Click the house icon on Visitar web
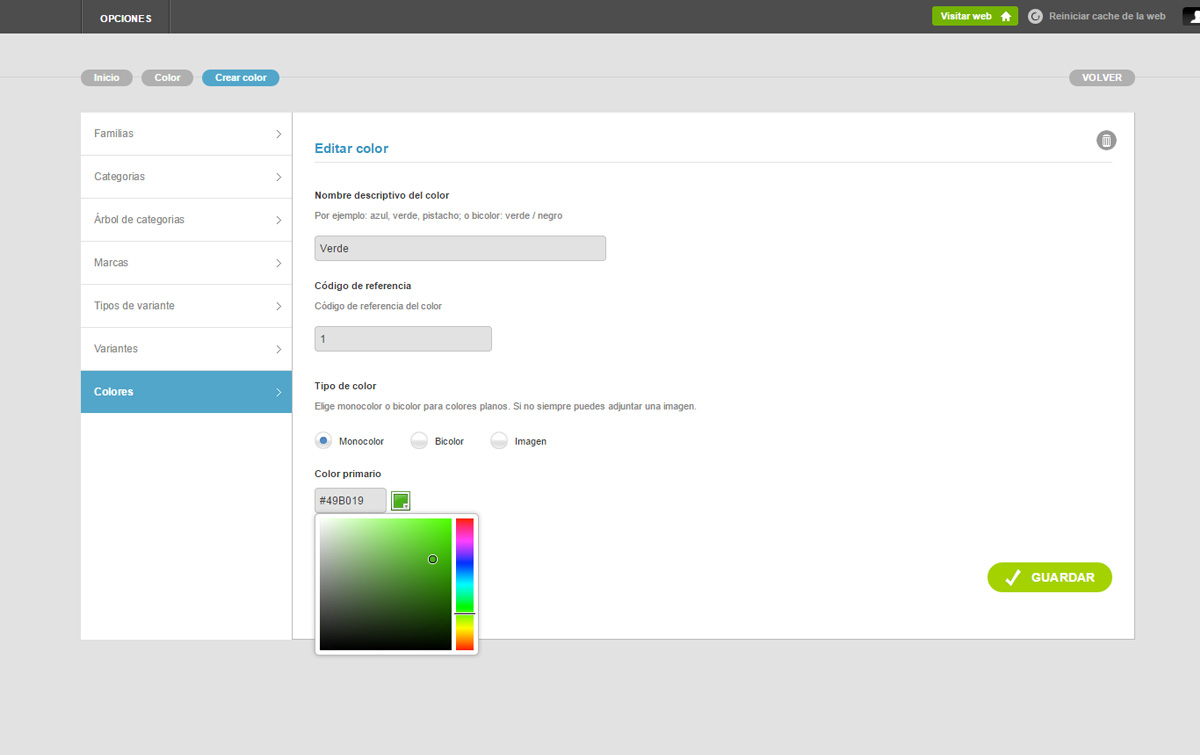 click(1006, 16)
